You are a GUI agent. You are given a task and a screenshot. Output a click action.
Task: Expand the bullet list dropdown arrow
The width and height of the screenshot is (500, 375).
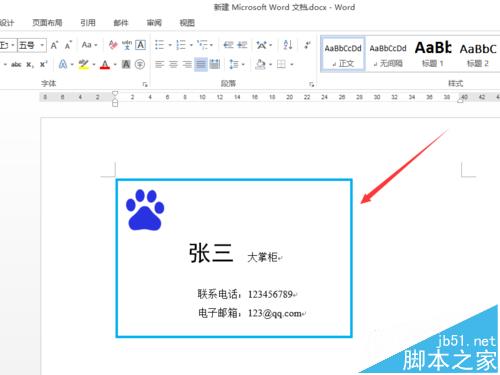170,45
